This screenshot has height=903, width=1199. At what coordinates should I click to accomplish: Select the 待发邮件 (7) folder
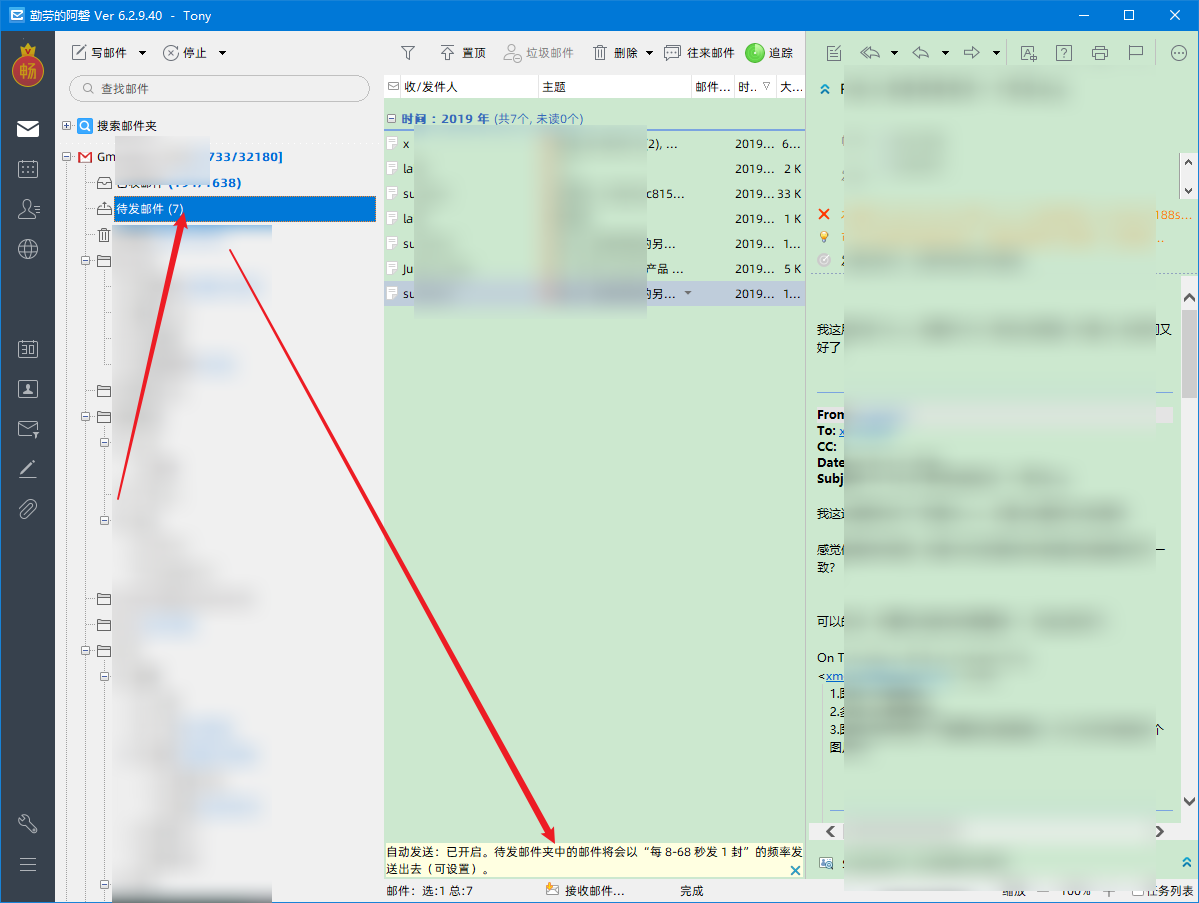pos(244,209)
